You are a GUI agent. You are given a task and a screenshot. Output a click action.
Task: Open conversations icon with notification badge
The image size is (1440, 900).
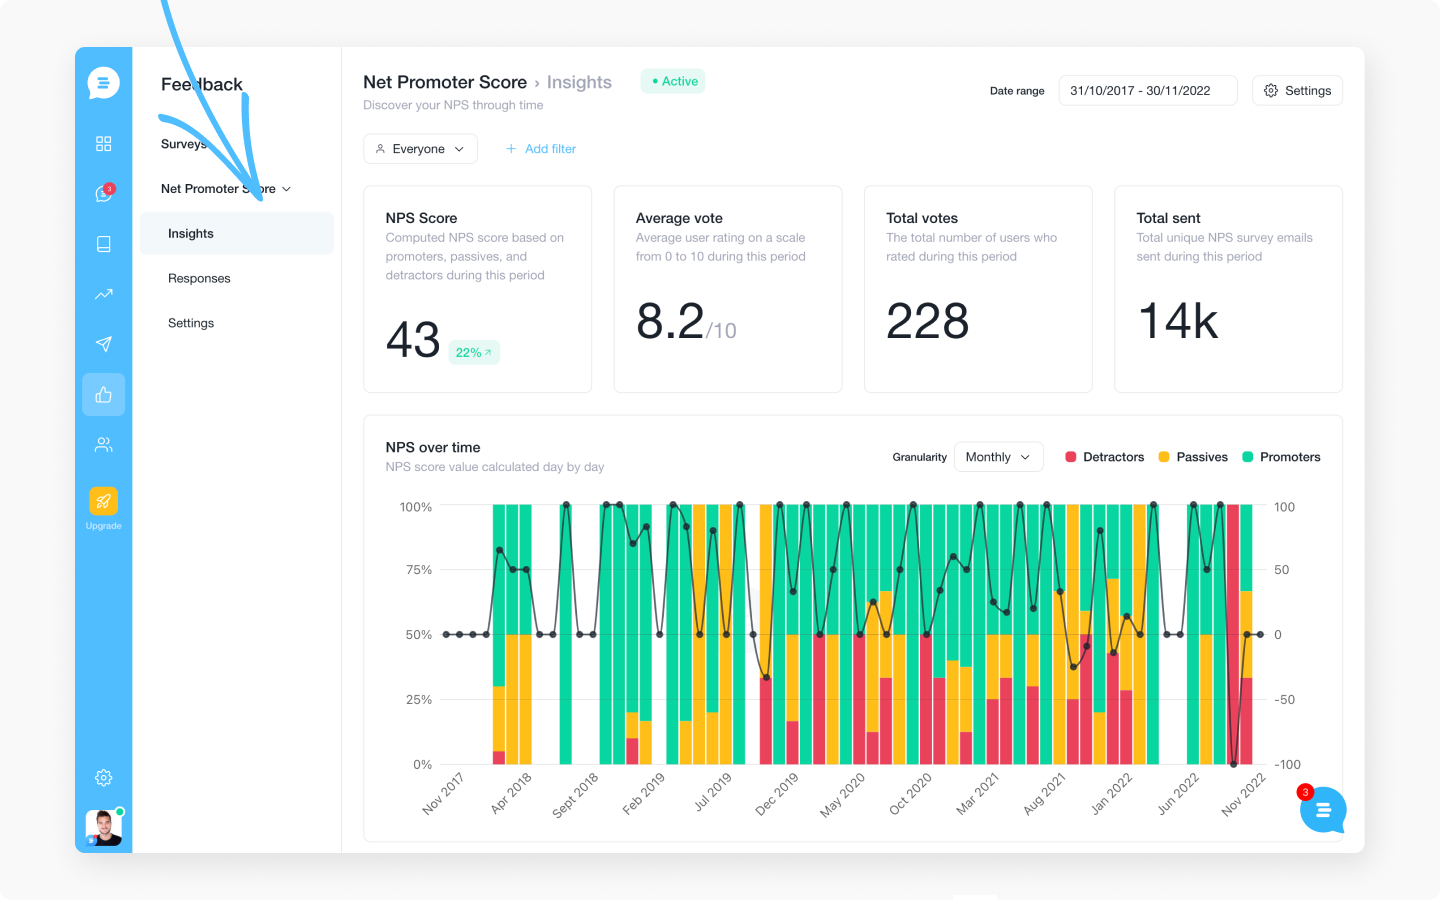coord(104,193)
